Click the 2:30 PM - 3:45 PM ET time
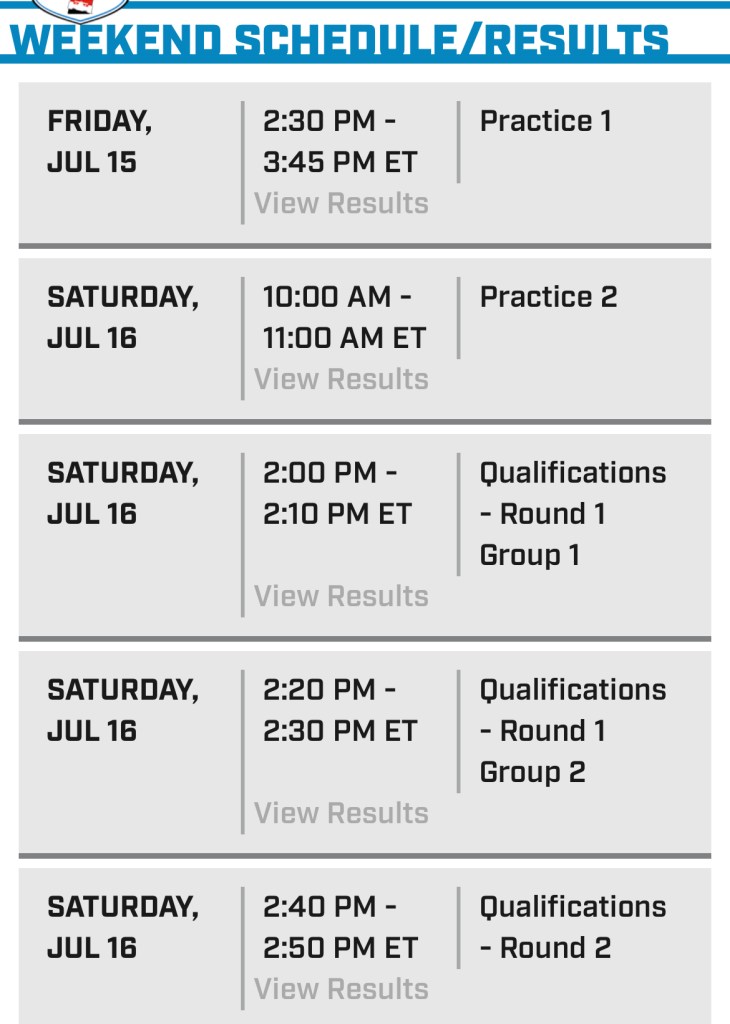 pyautogui.click(x=339, y=142)
